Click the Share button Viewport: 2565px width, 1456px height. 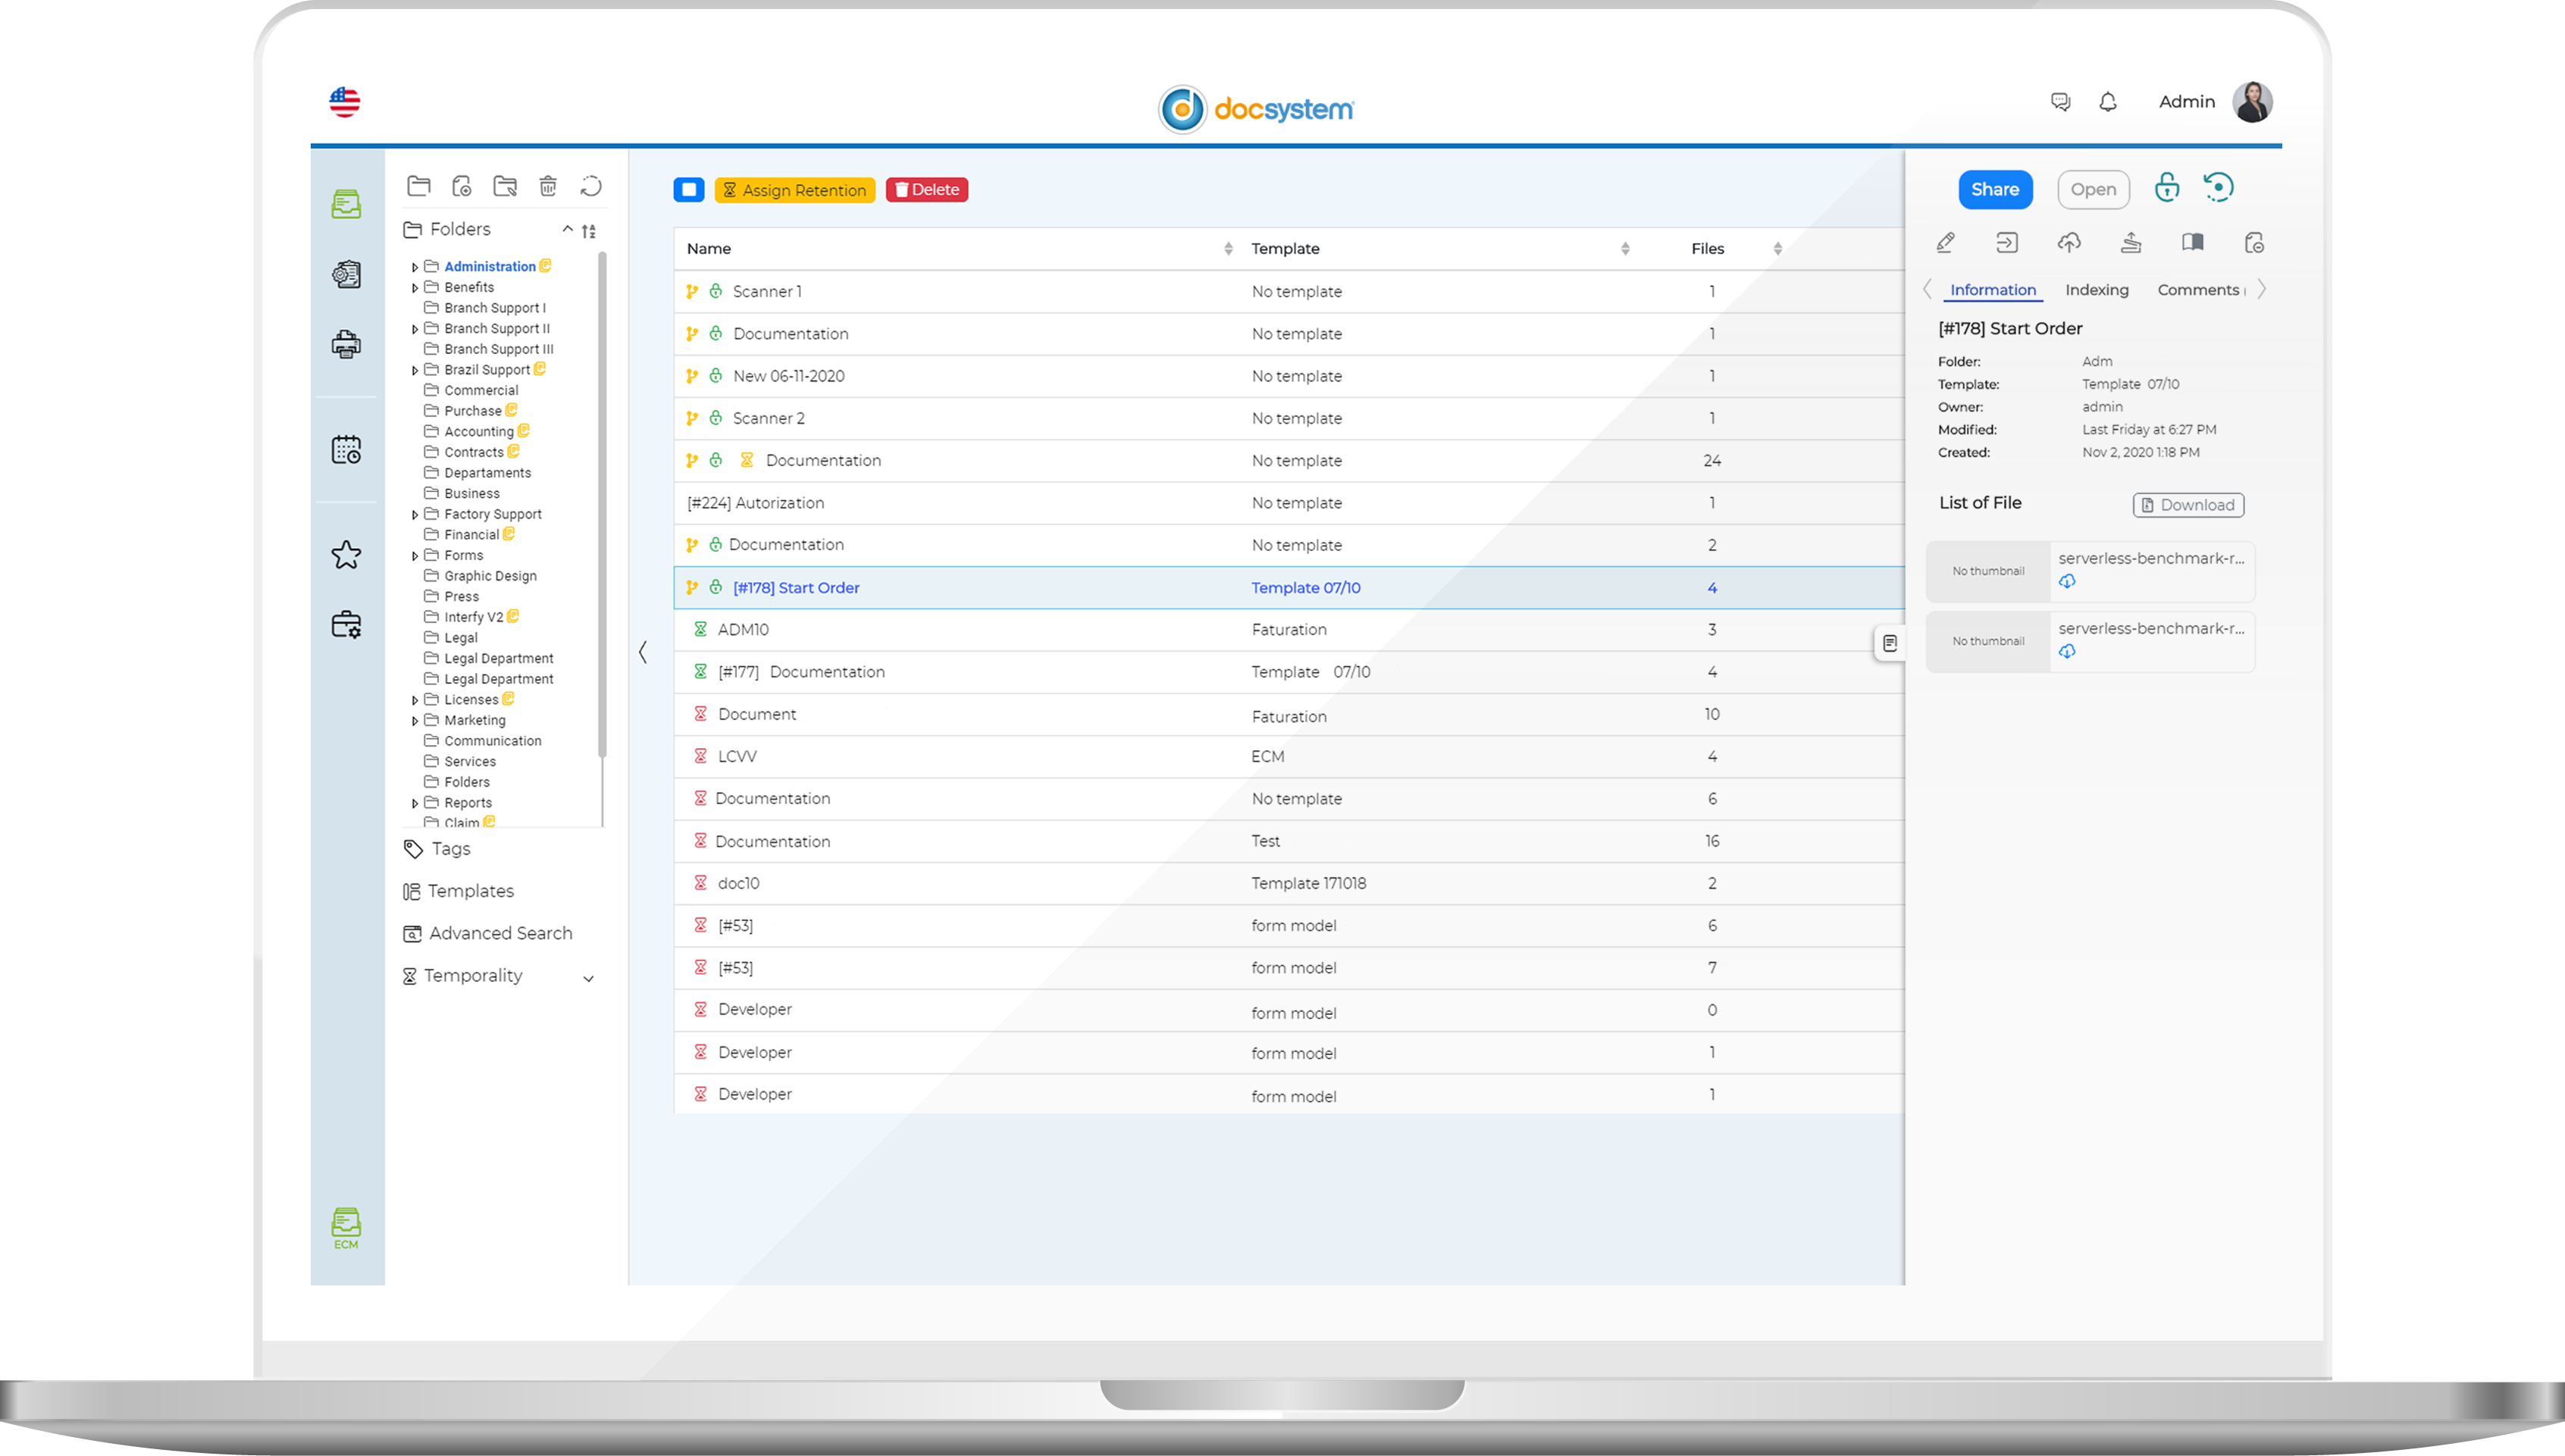click(x=1995, y=189)
